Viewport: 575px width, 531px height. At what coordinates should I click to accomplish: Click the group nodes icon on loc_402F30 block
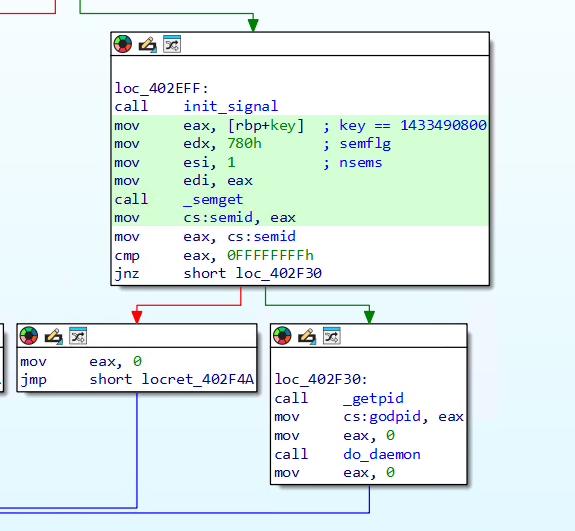click(x=332, y=336)
